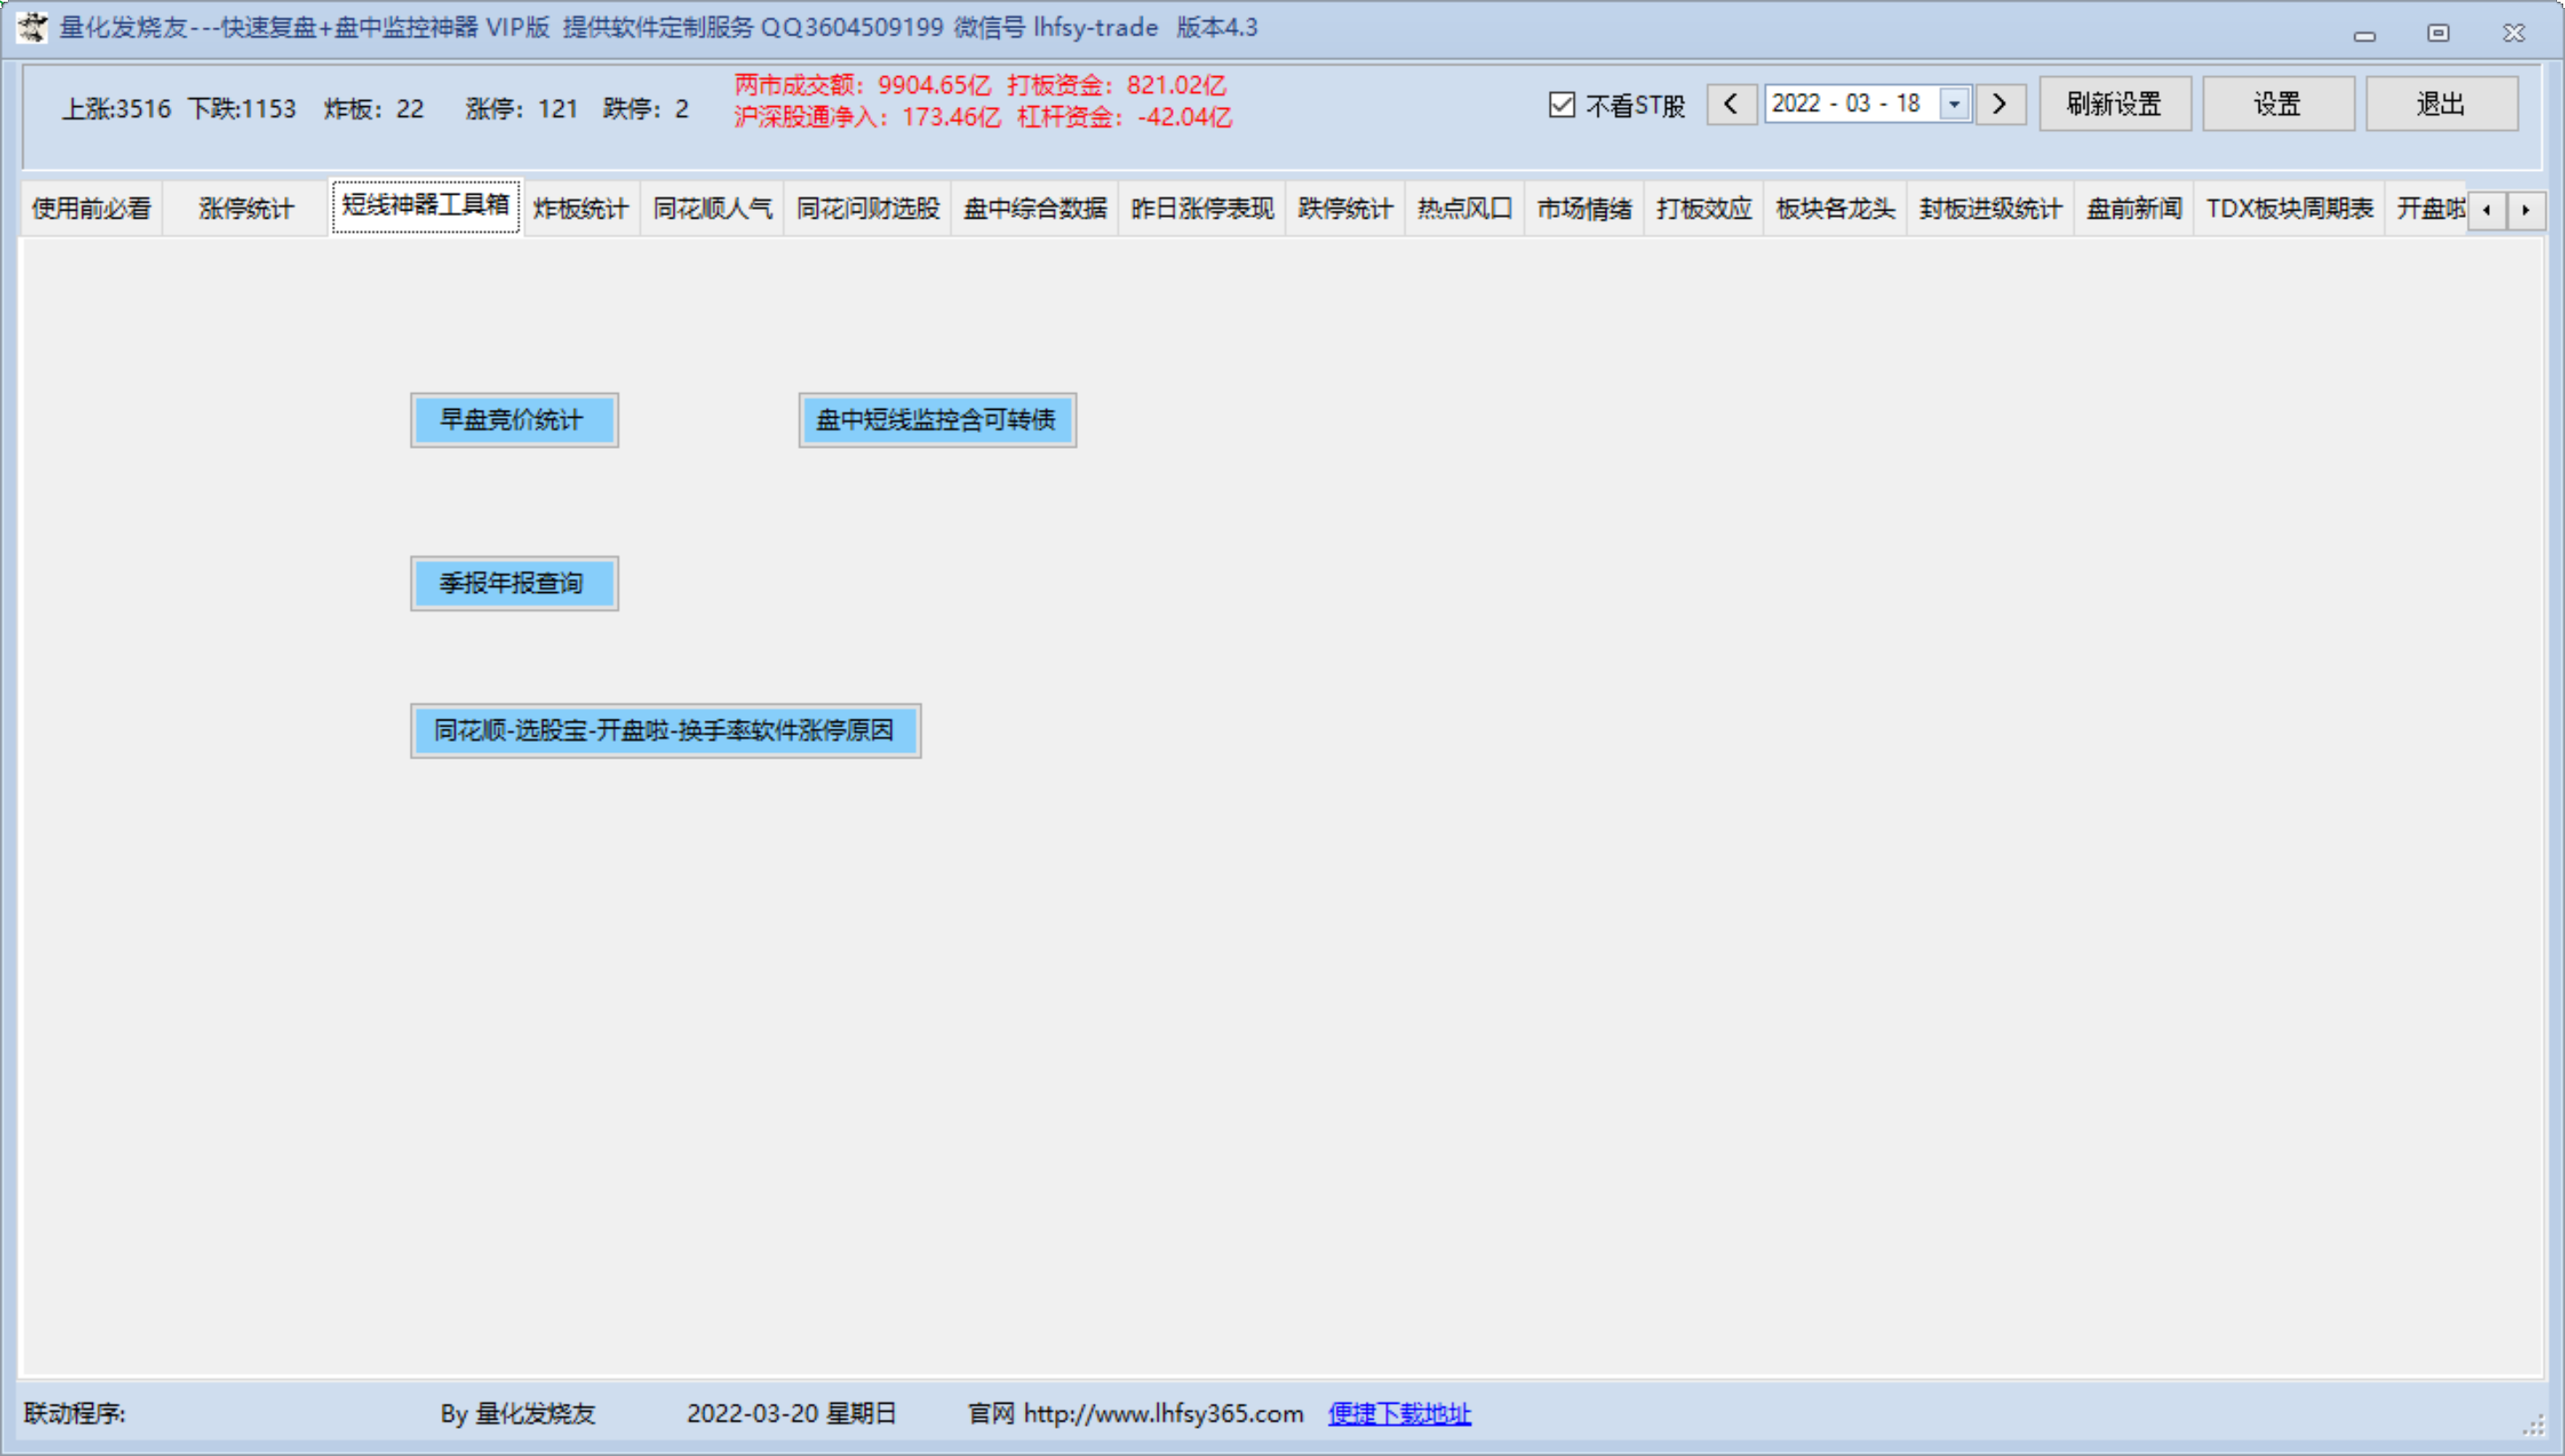Viewport: 2565px width, 1456px height.
Task: Minimize the application window
Action: (2364, 35)
